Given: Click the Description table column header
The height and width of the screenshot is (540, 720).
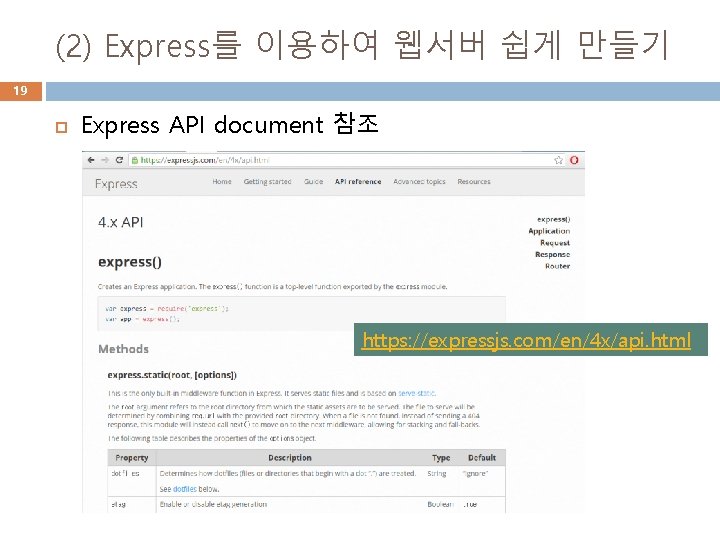Looking at the screenshot, I should [290, 458].
